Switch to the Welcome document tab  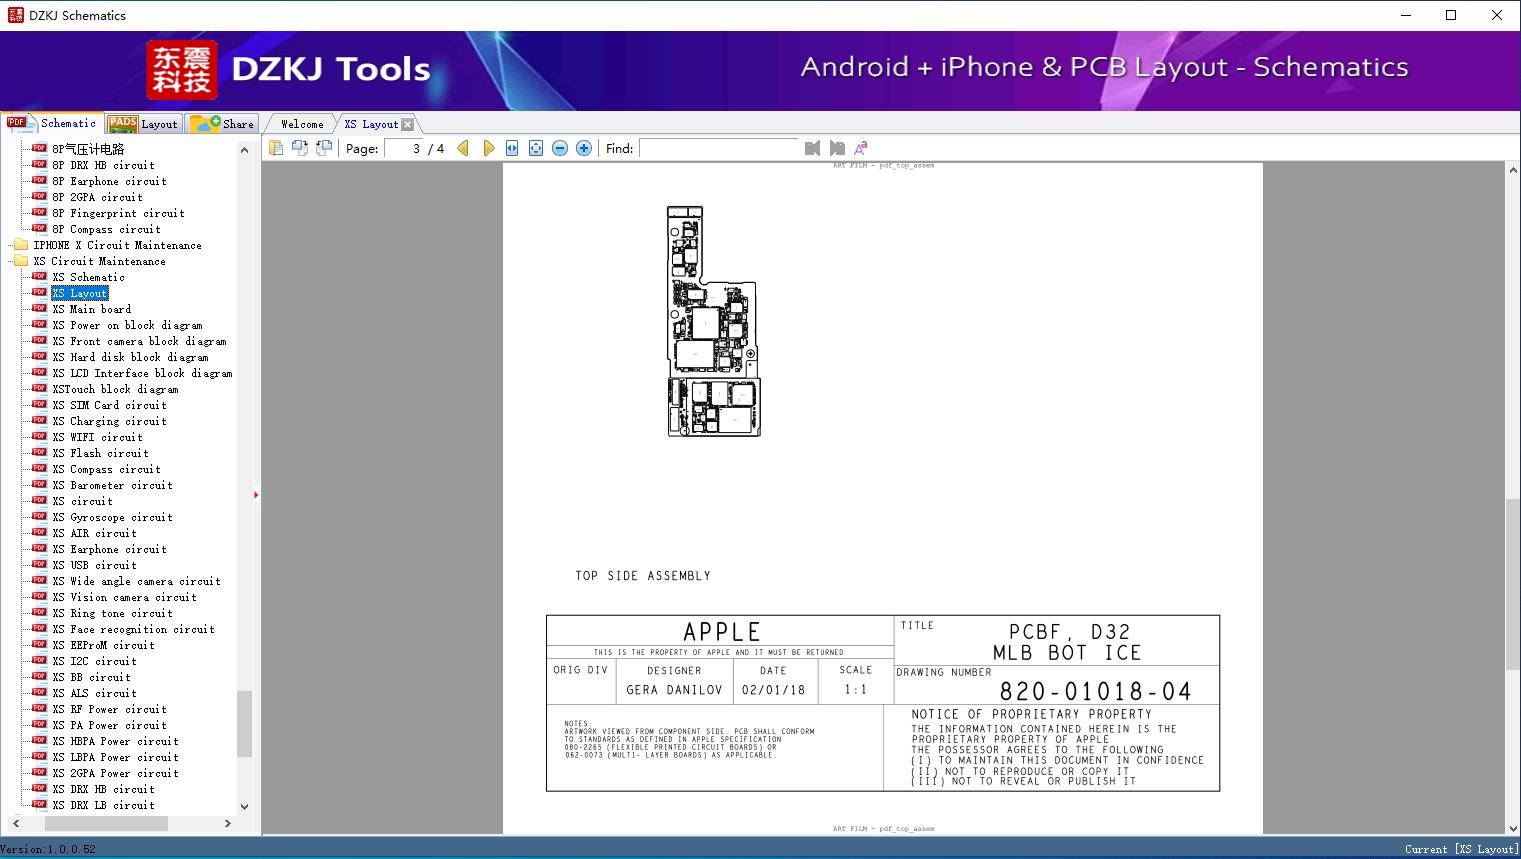(x=301, y=124)
